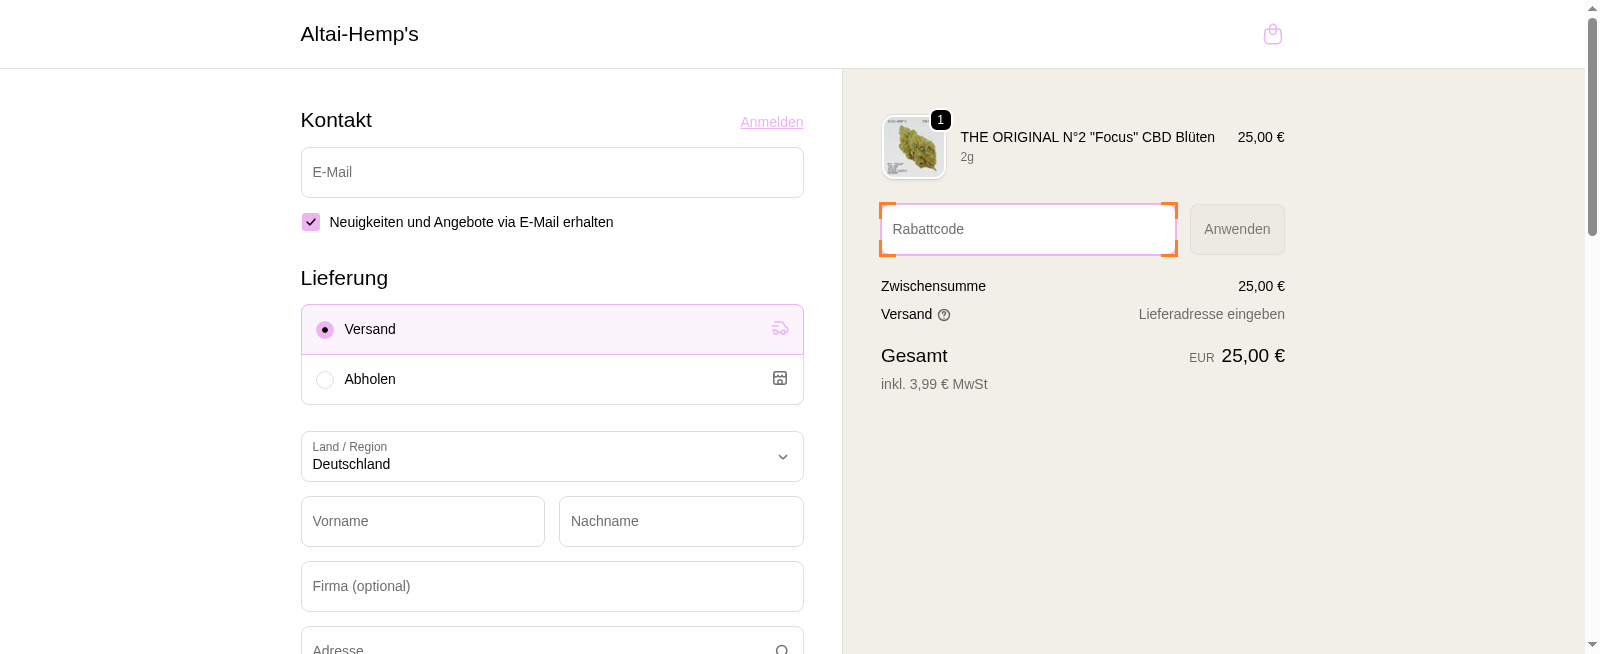
Task: Click the page vertical scrollbar thumb
Action: pyautogui.click(x=1592, y=126)
